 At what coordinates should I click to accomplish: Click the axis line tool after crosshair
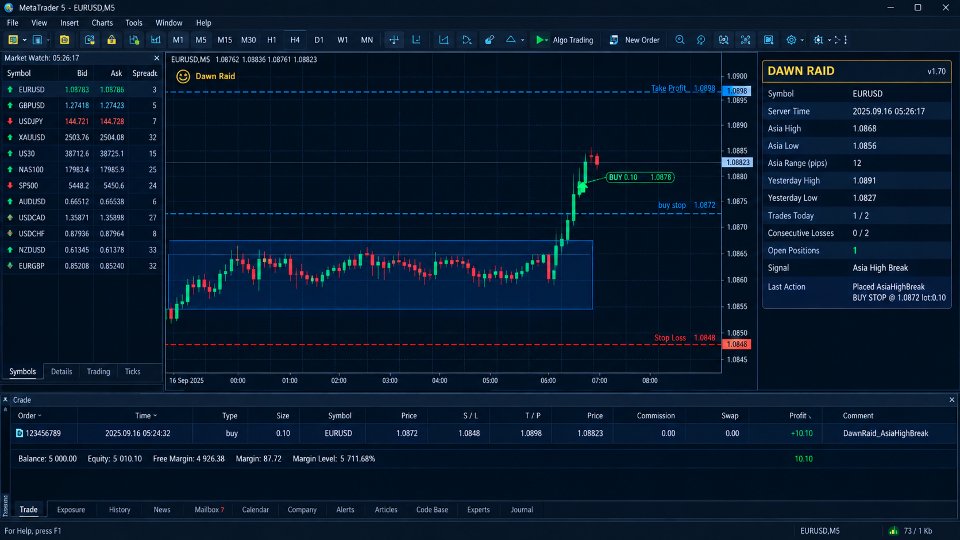click(x=416, y=40)
